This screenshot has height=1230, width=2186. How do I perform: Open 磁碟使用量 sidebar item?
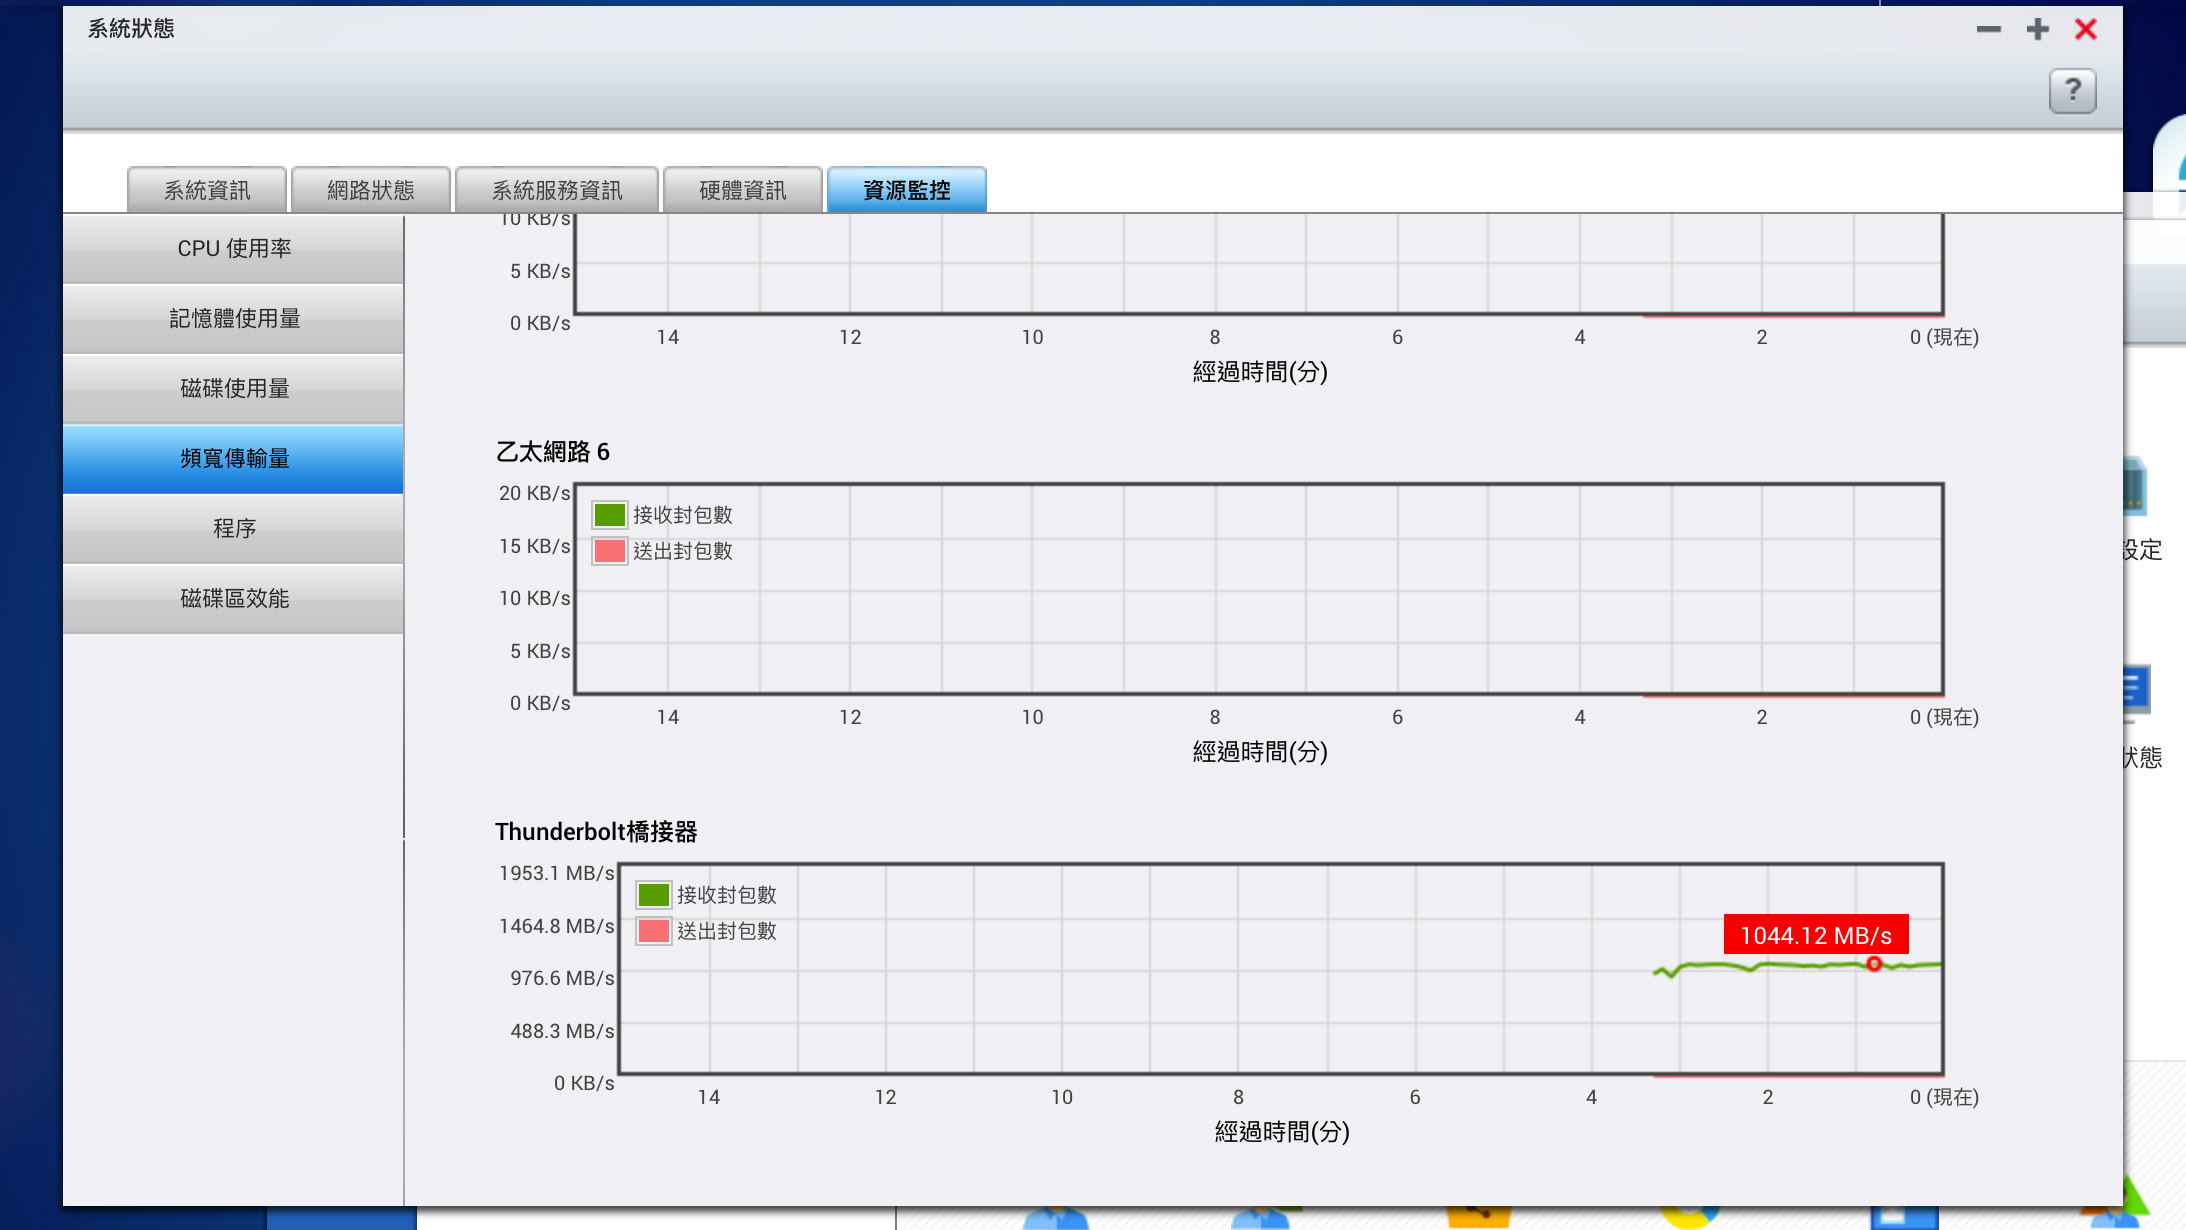(234, 389)
